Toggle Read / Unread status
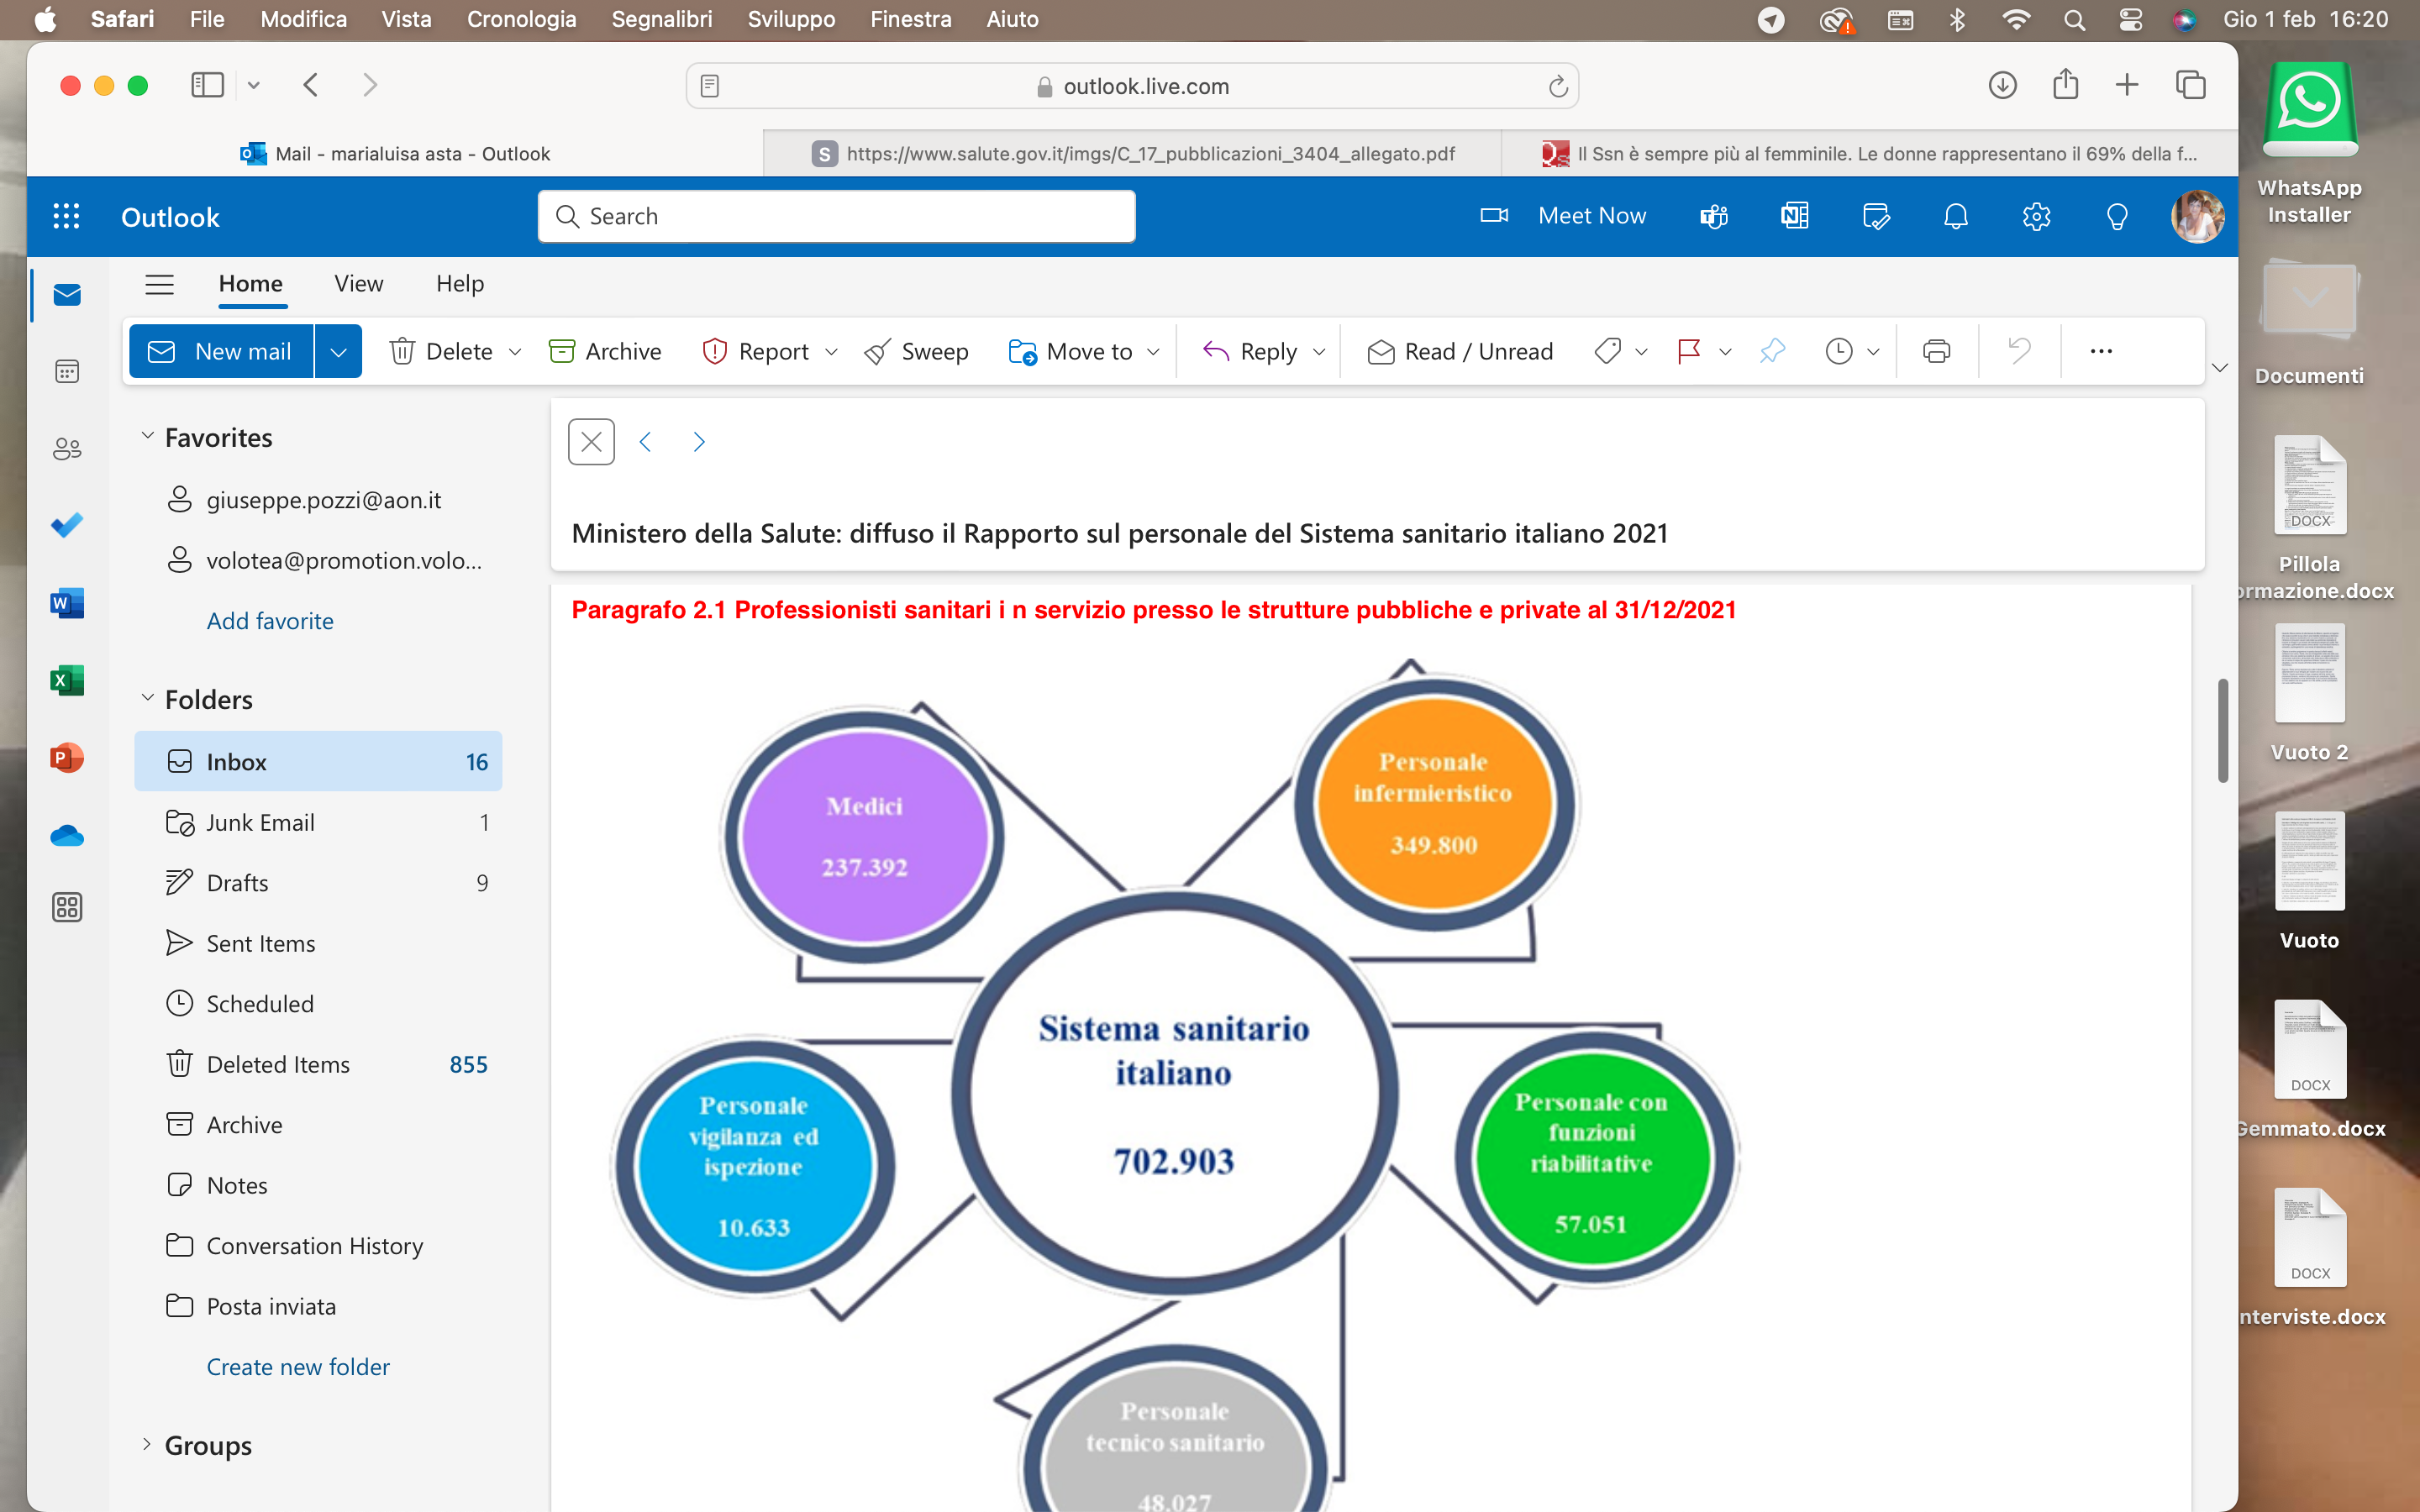This screenshot has width=2420, height=1512. click(x=1460, y=351)
